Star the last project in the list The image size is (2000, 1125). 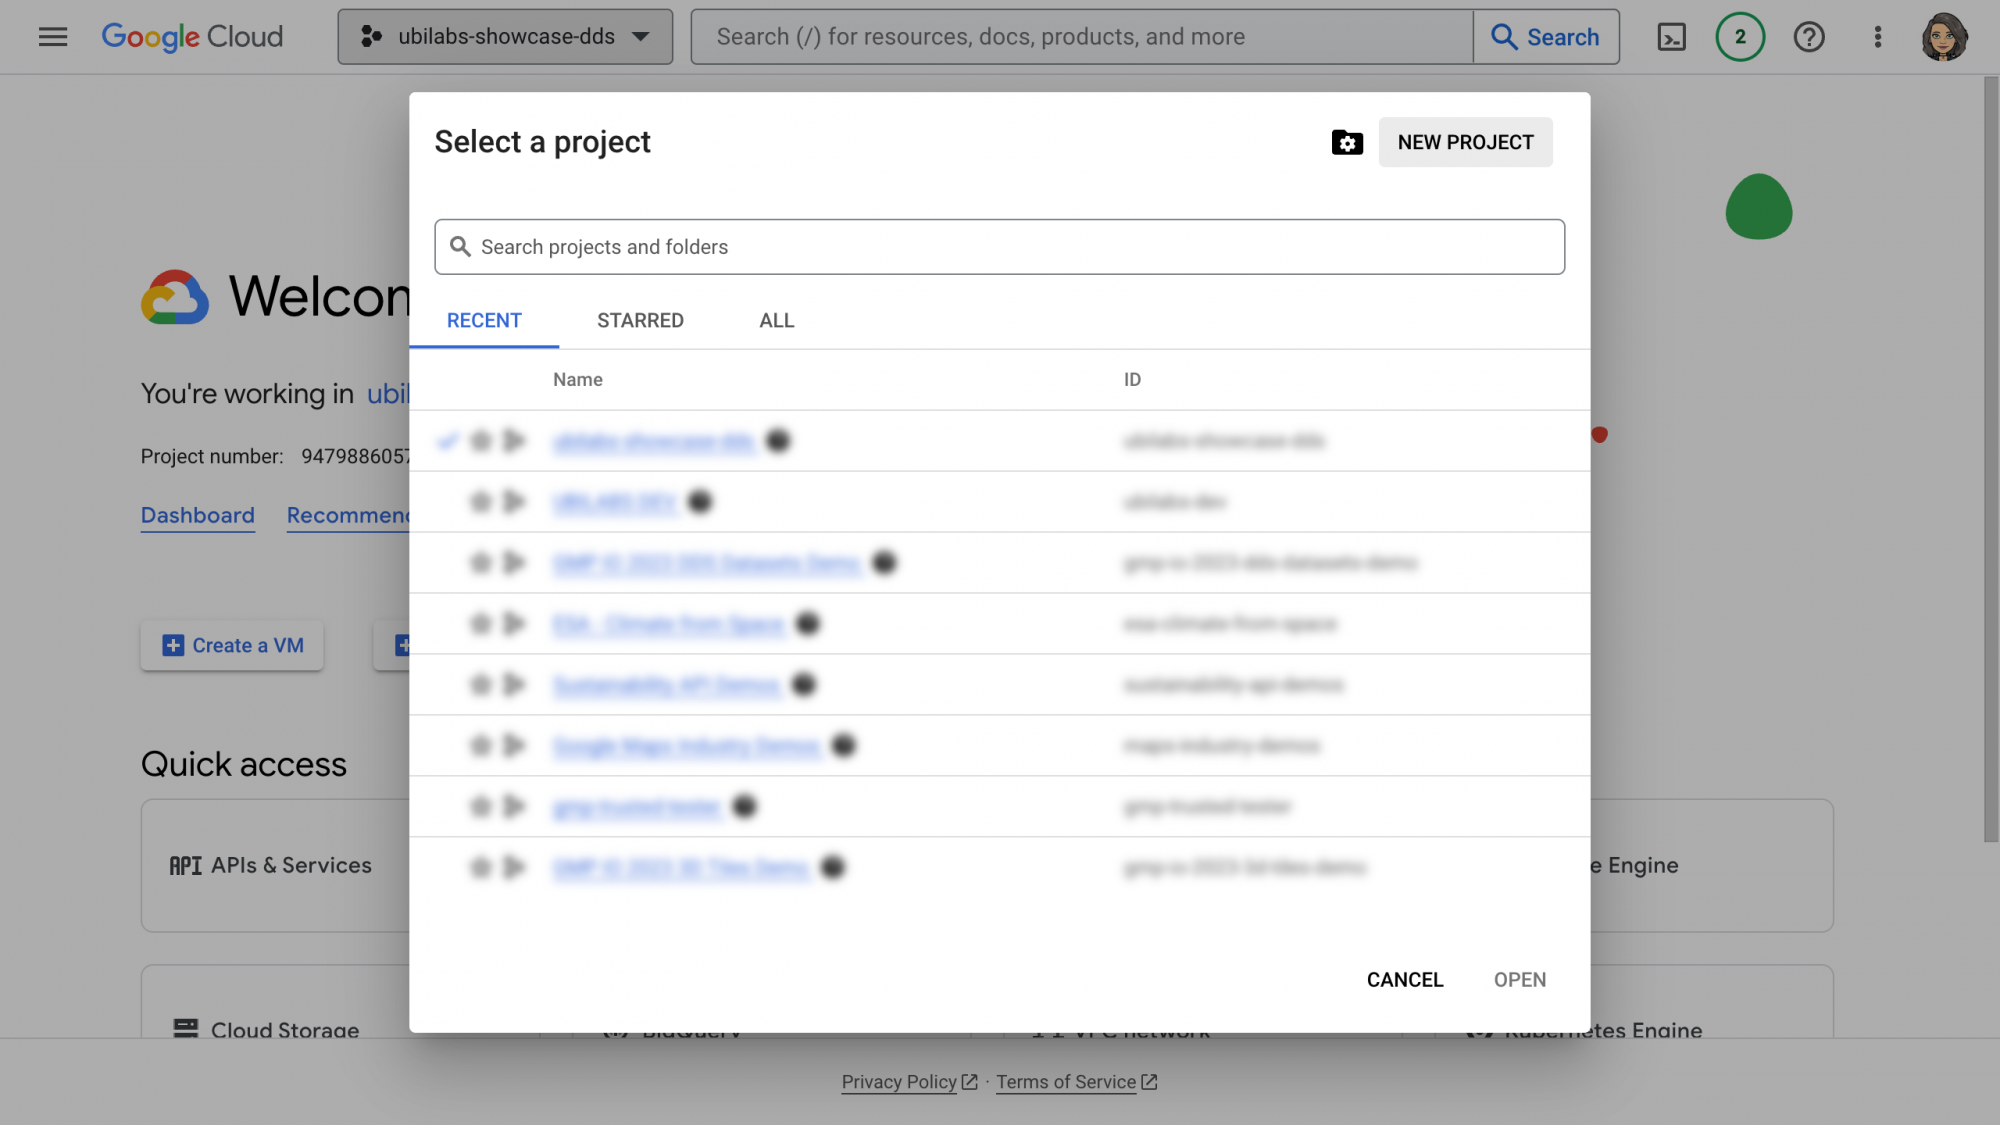coord(481,867)
